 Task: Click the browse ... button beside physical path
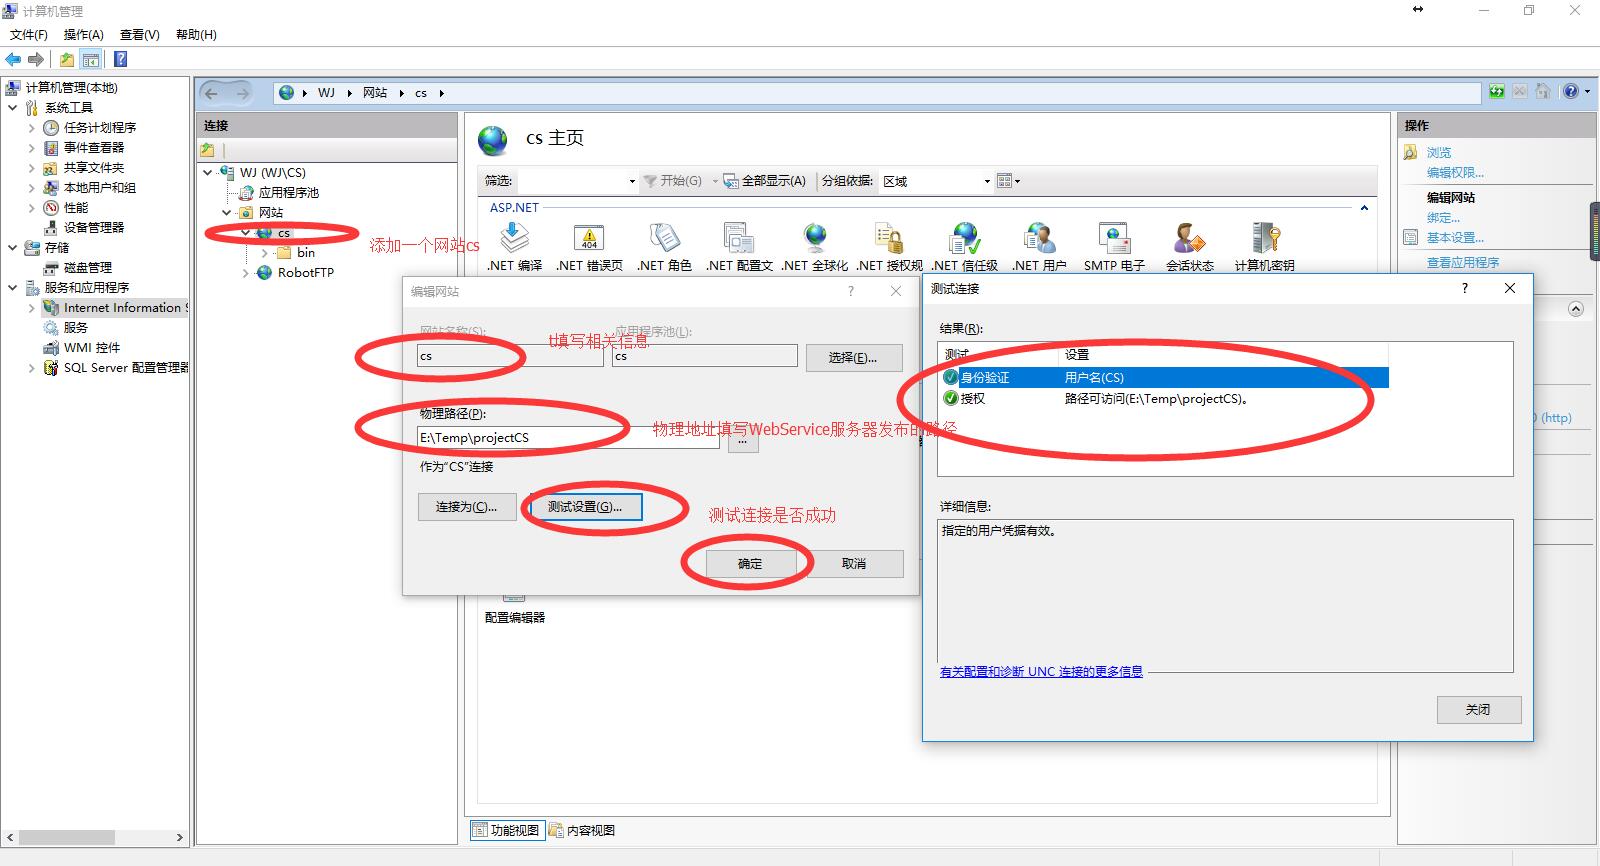pyautogui.click(x=743, y=438)
